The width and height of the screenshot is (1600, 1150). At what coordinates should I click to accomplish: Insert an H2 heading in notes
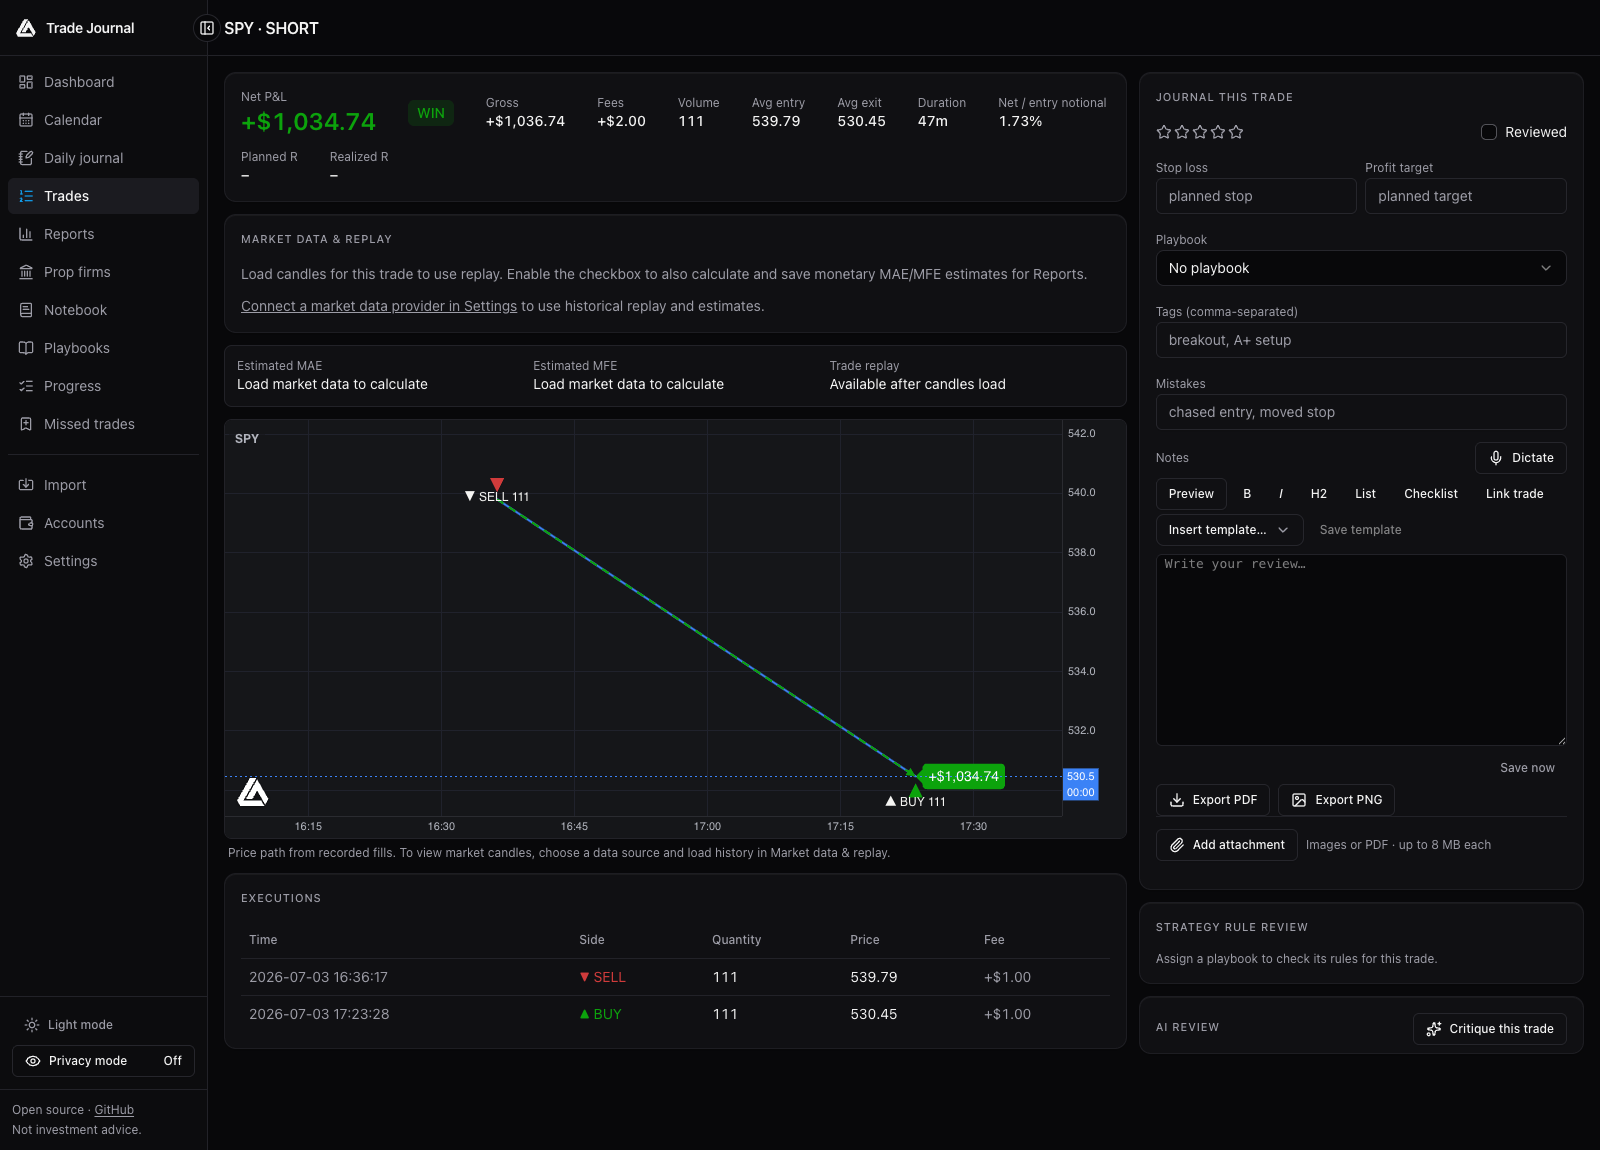click(x=1319, y=494)
